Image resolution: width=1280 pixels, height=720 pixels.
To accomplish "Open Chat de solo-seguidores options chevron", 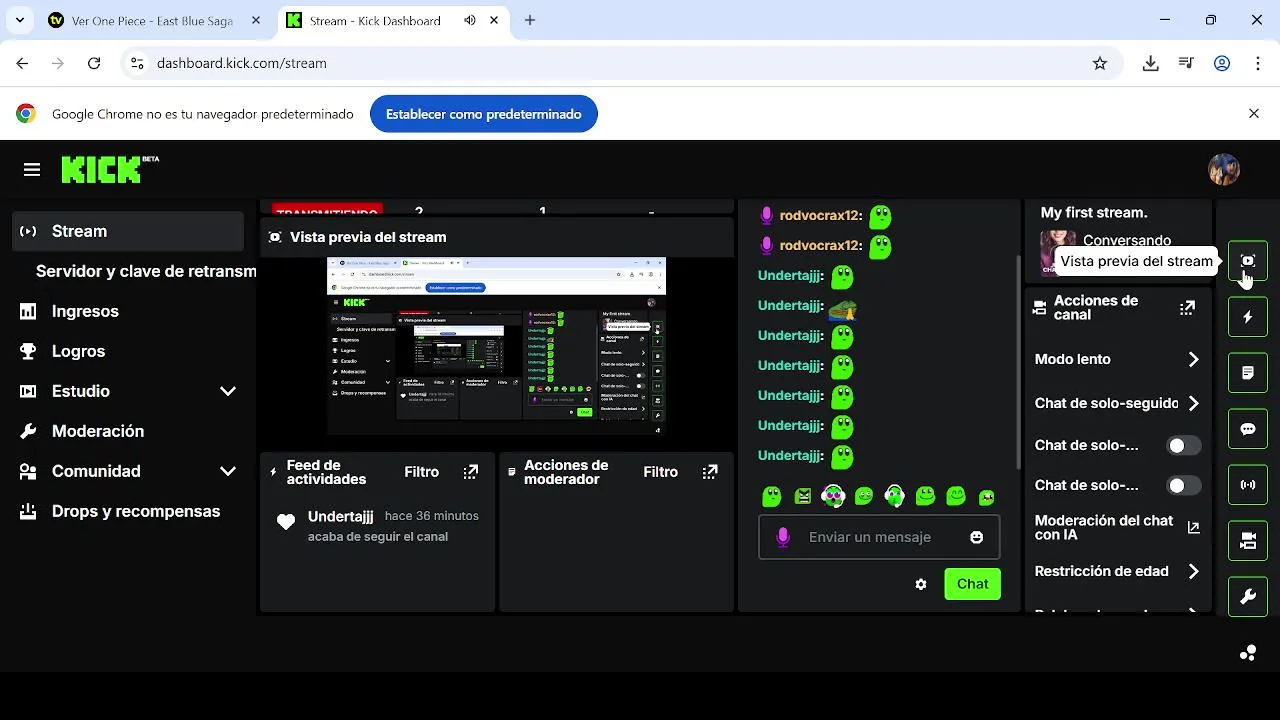I will 1193,404.
